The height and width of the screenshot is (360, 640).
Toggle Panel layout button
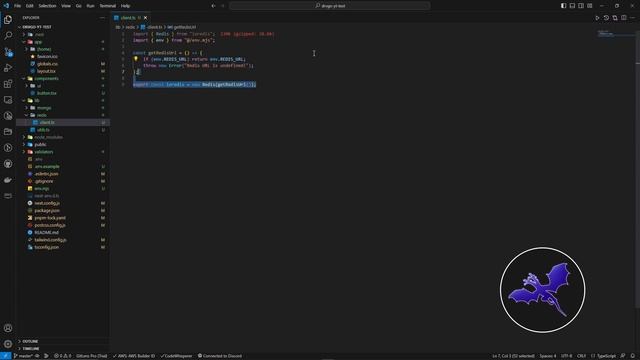(572, 6)
